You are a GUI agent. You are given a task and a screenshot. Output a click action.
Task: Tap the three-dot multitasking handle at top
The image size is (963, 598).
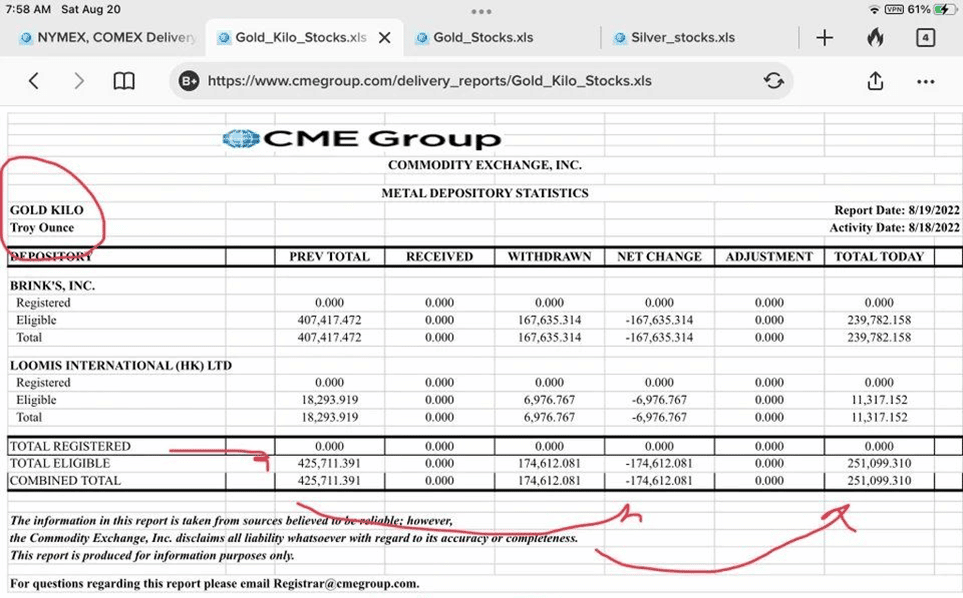coord(481,12)
